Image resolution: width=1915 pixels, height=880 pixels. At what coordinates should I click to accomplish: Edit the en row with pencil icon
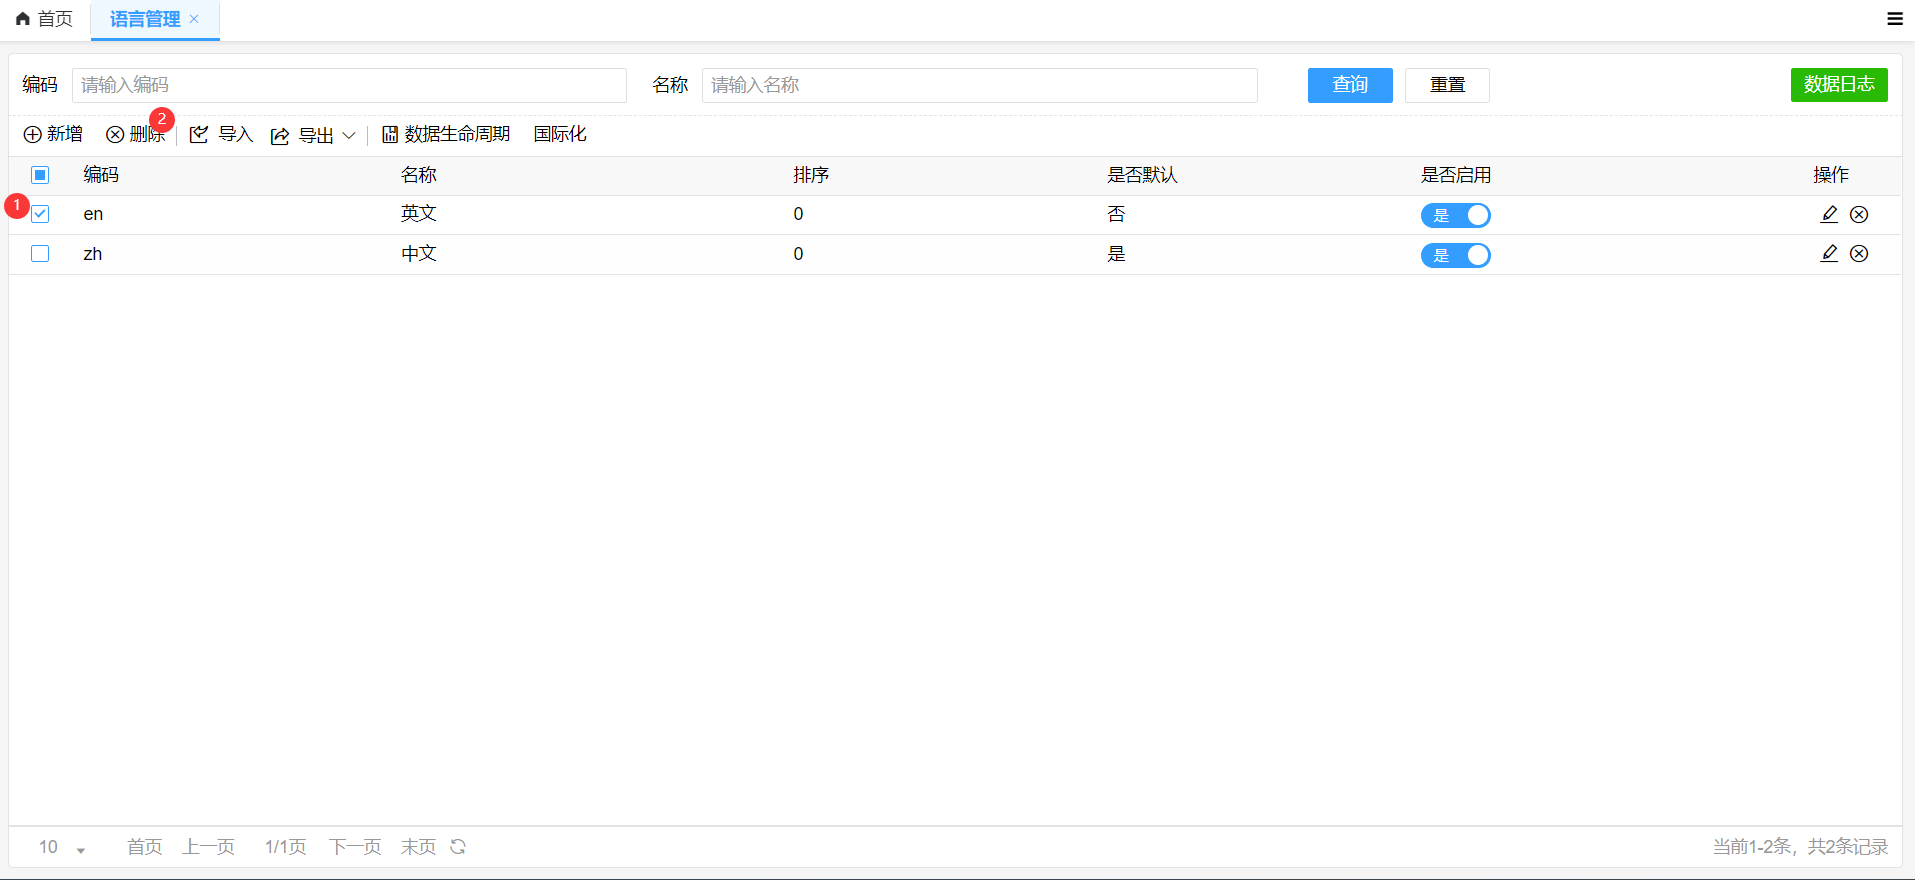pos(1829,214)
